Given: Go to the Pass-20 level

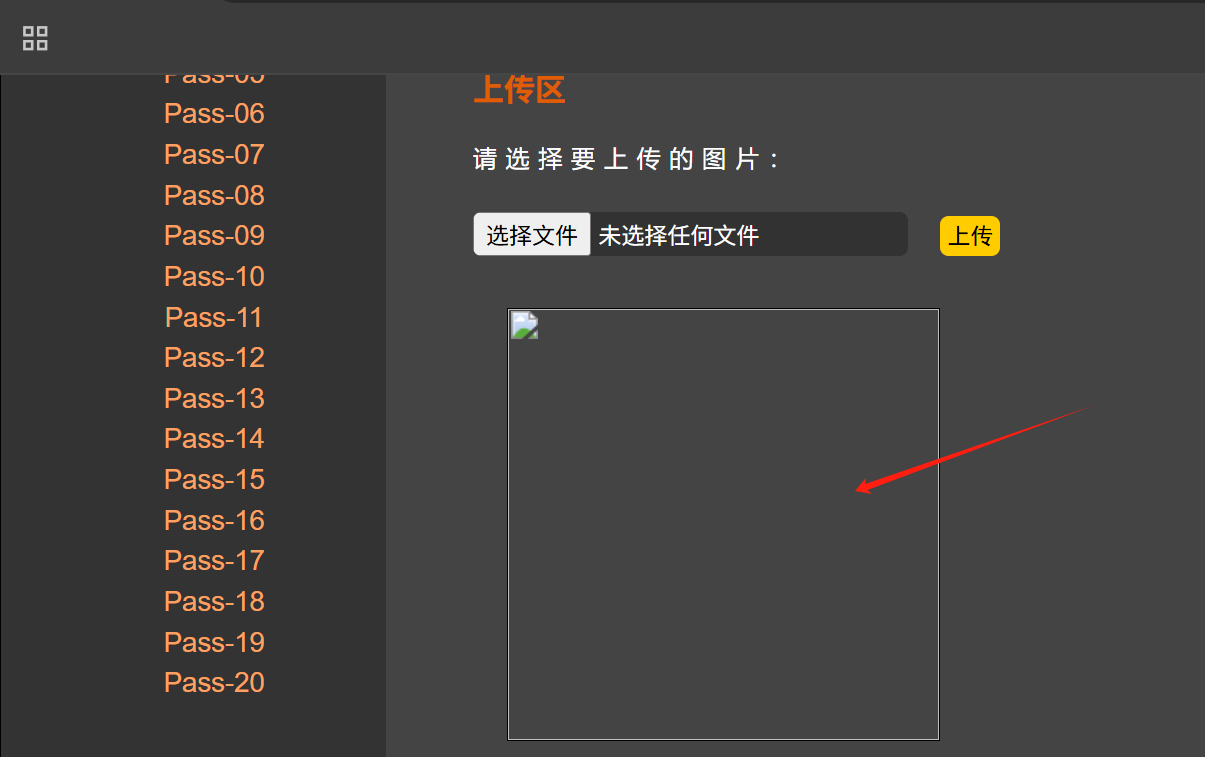Looking at the screenshot, I should click(x=214, y=683).
